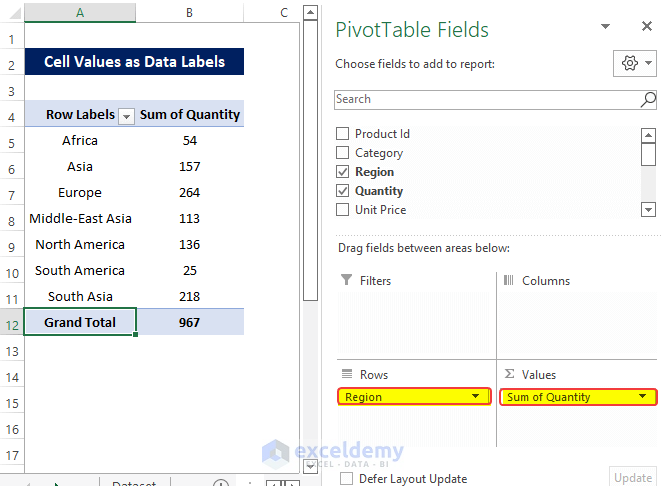Enable the Product Id field checkbox
The height and width of the screenshot is (486, 666).
tap(343, 134)
